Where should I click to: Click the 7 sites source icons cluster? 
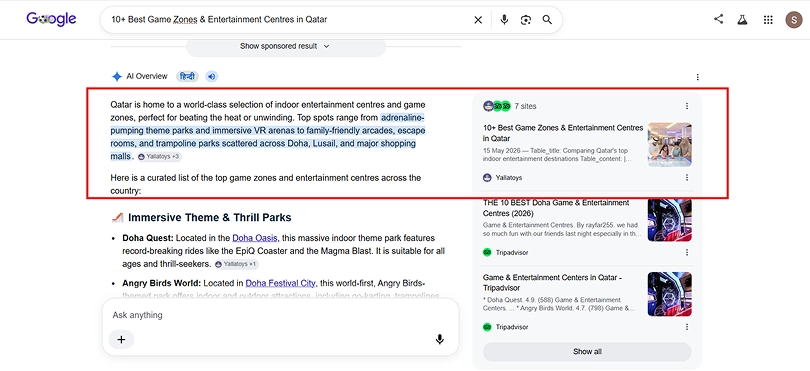point(496,106)
